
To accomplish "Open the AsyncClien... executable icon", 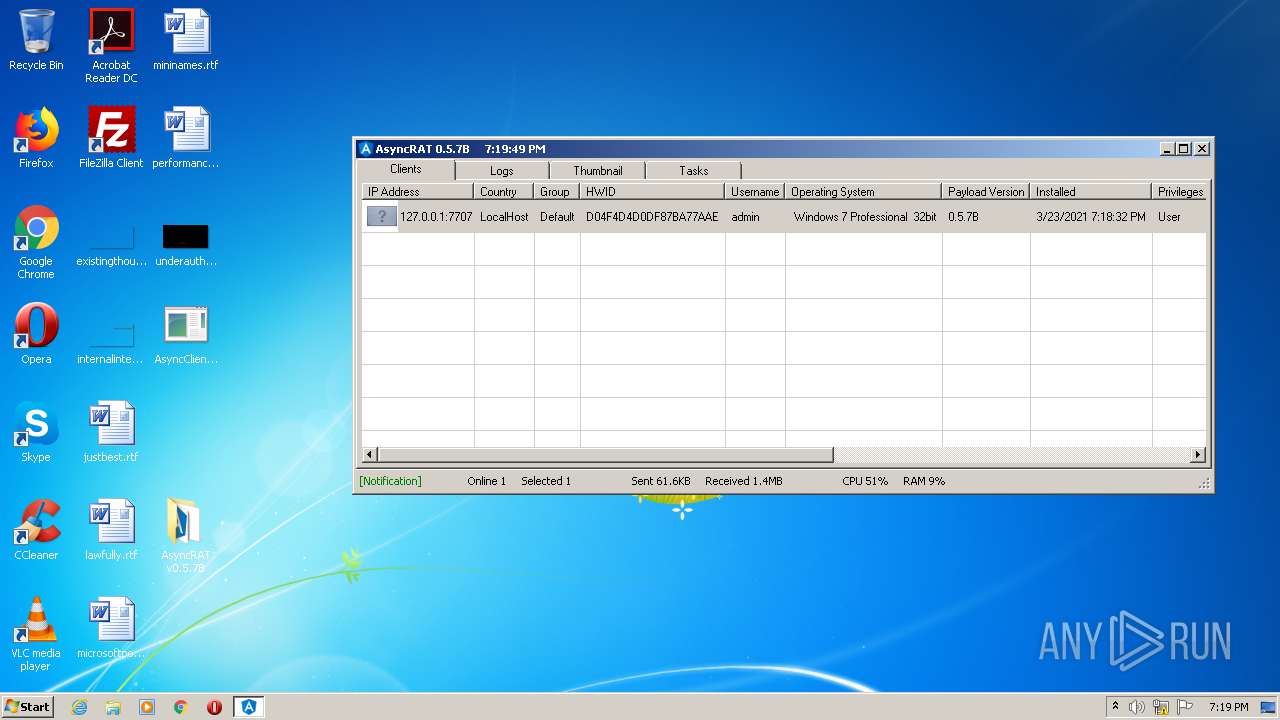I will (186, 334).
